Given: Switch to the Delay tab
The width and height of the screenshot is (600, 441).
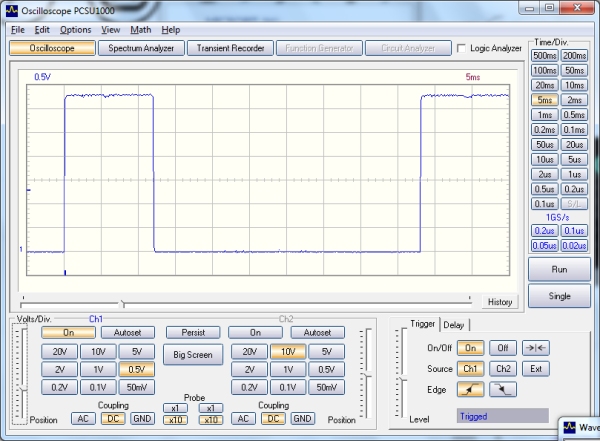Looking at the screenshot, I should click(x=454, y=324).
